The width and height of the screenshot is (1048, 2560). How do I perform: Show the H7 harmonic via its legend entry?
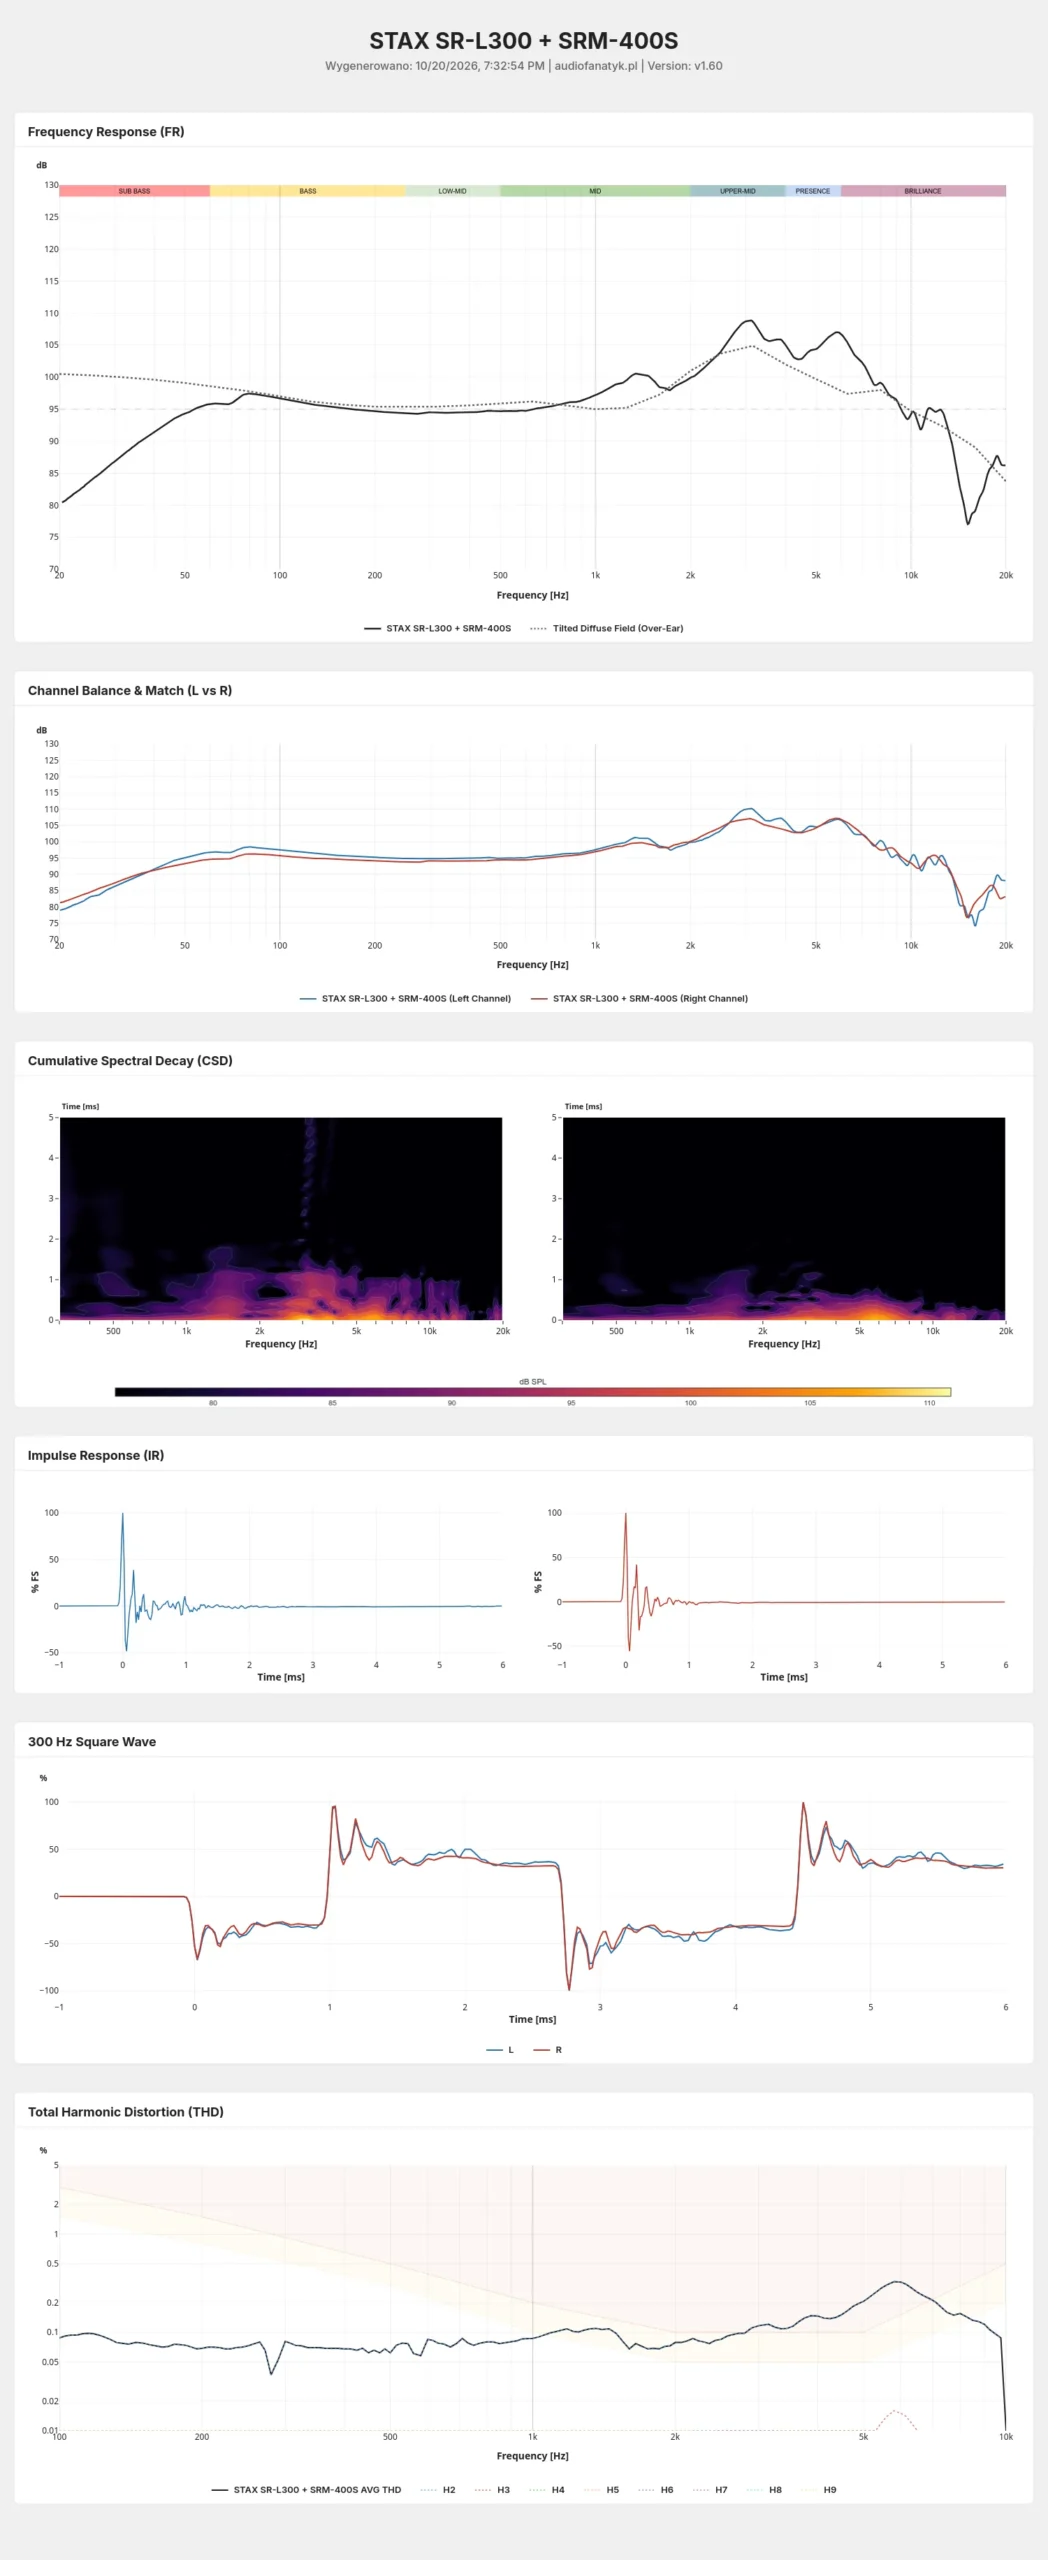tap(710, 2490)
